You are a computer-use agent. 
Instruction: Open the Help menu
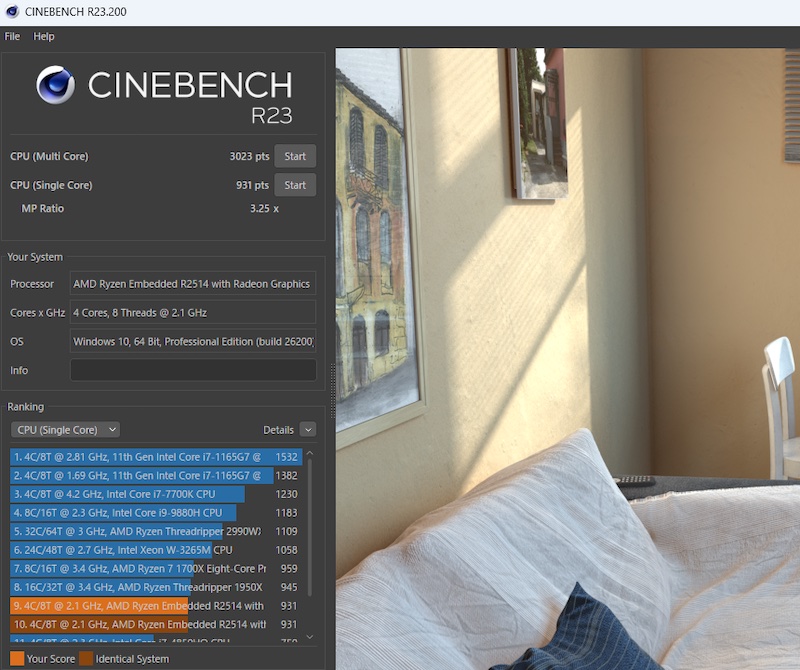click(43, 36)
